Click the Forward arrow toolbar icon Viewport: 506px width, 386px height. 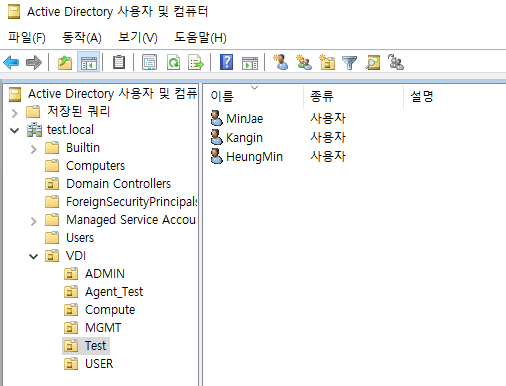(x=34, y=62)
